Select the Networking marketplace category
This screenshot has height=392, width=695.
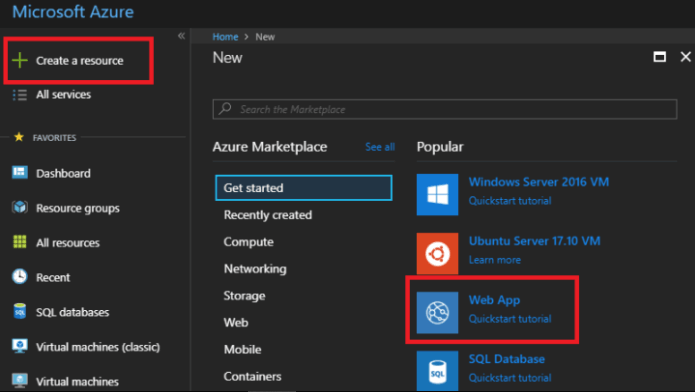click(x=255, y=269)
